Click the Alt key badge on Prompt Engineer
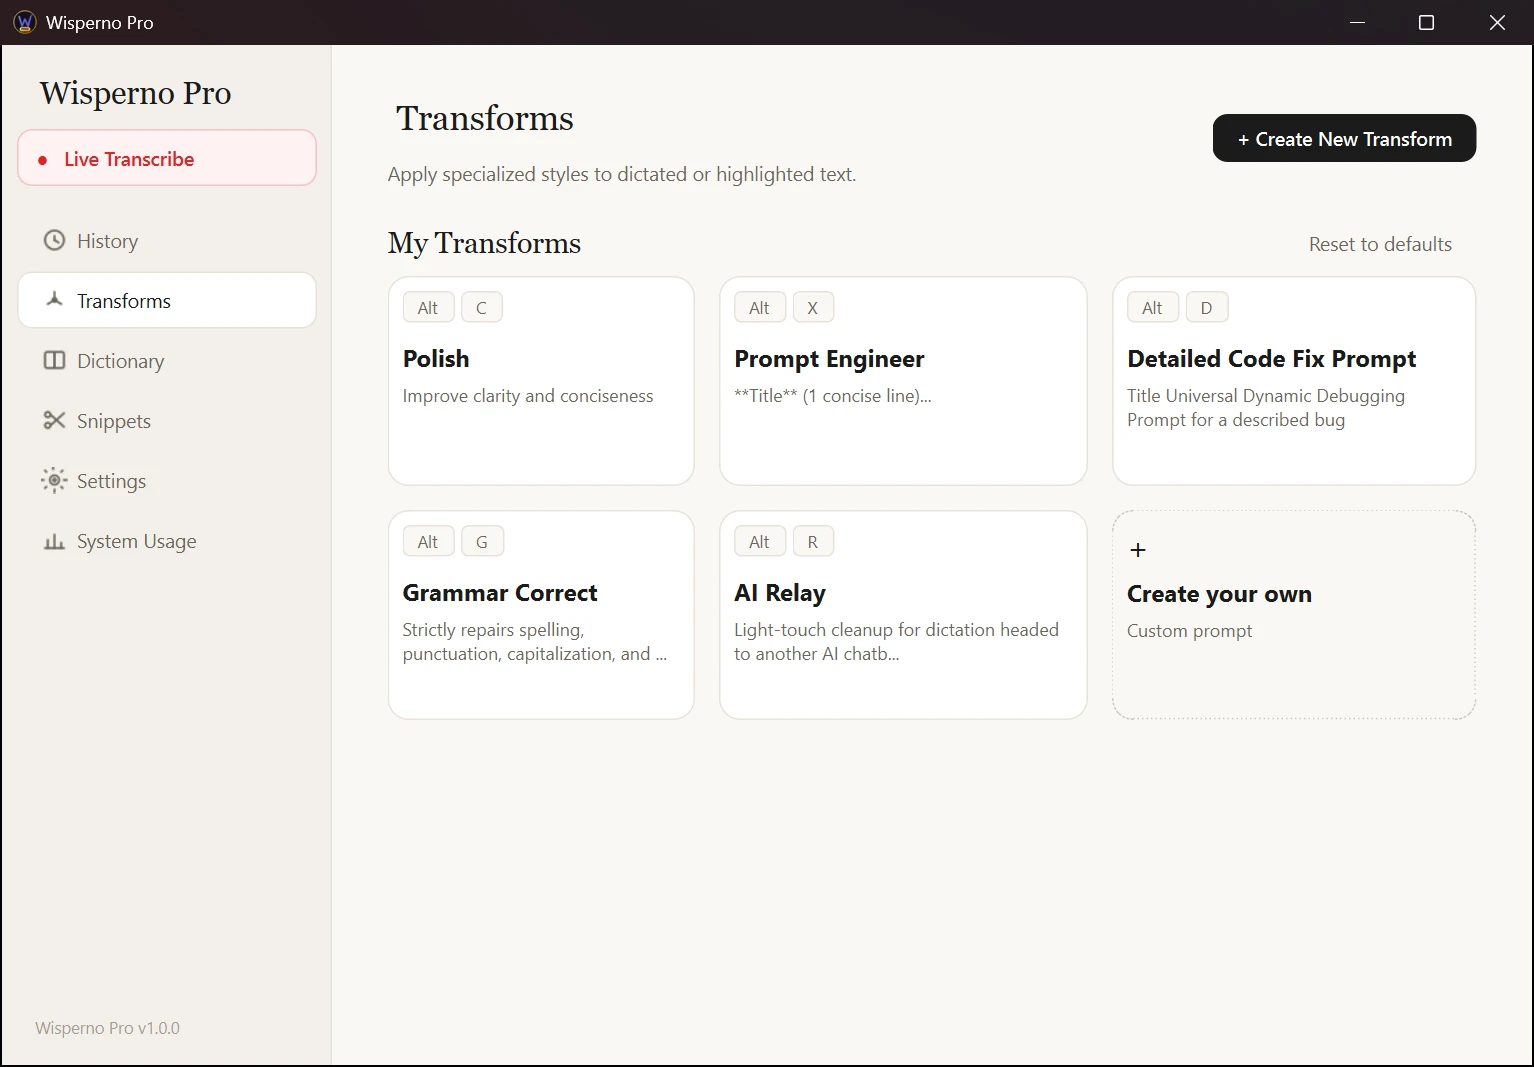Viewport: 1534px width, 1067px height. tap(760, 307)
